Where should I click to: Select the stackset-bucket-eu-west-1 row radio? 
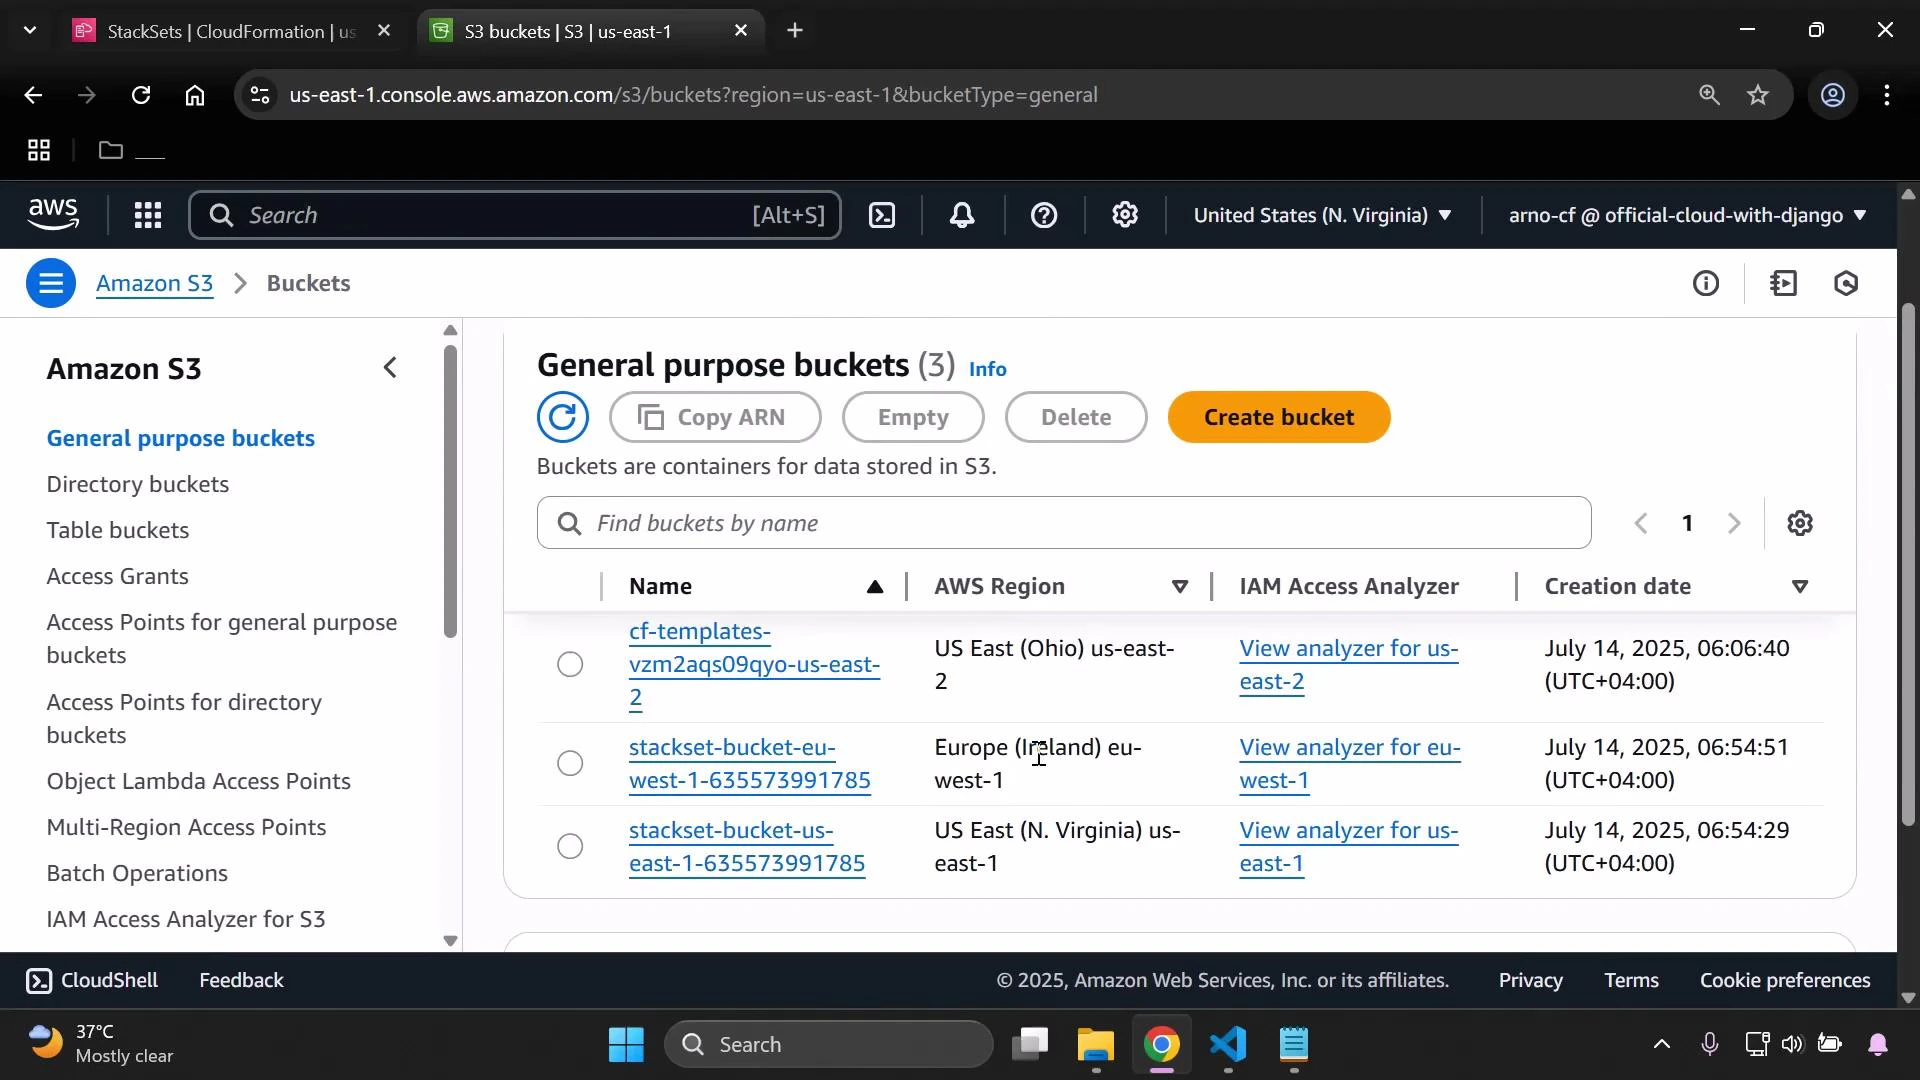[569, 762]
